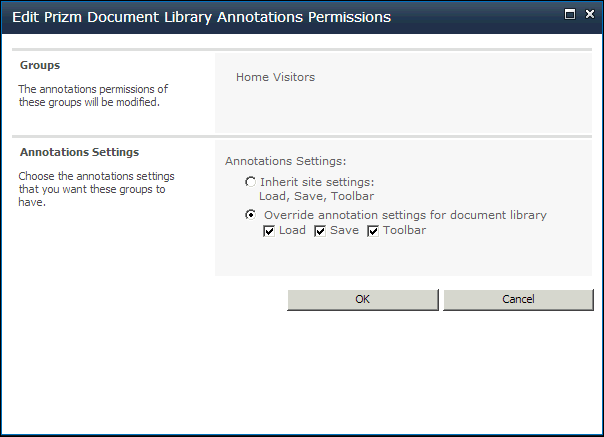This screenshot has width=604, height=437.
Task: Click the Home Visitors group name
Action: point(275,77)
